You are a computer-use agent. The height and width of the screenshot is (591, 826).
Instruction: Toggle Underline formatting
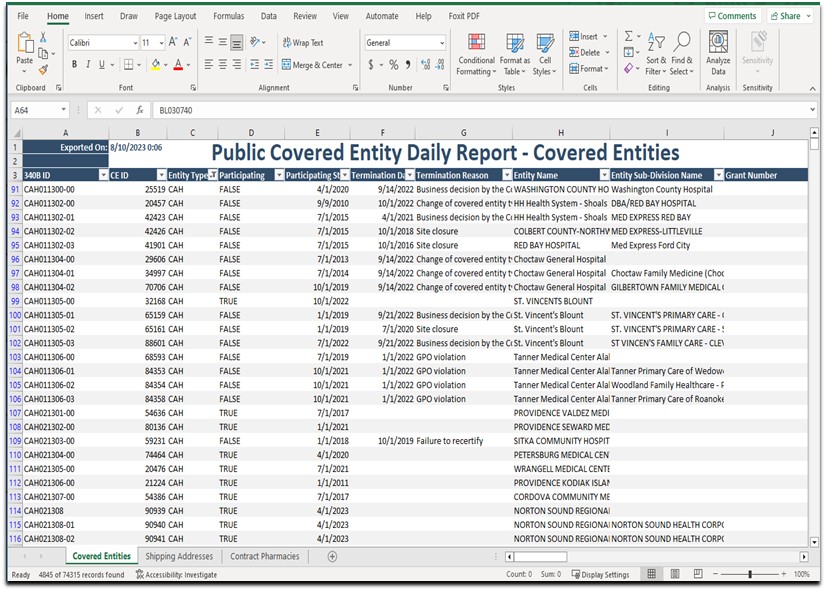(102, 64)
